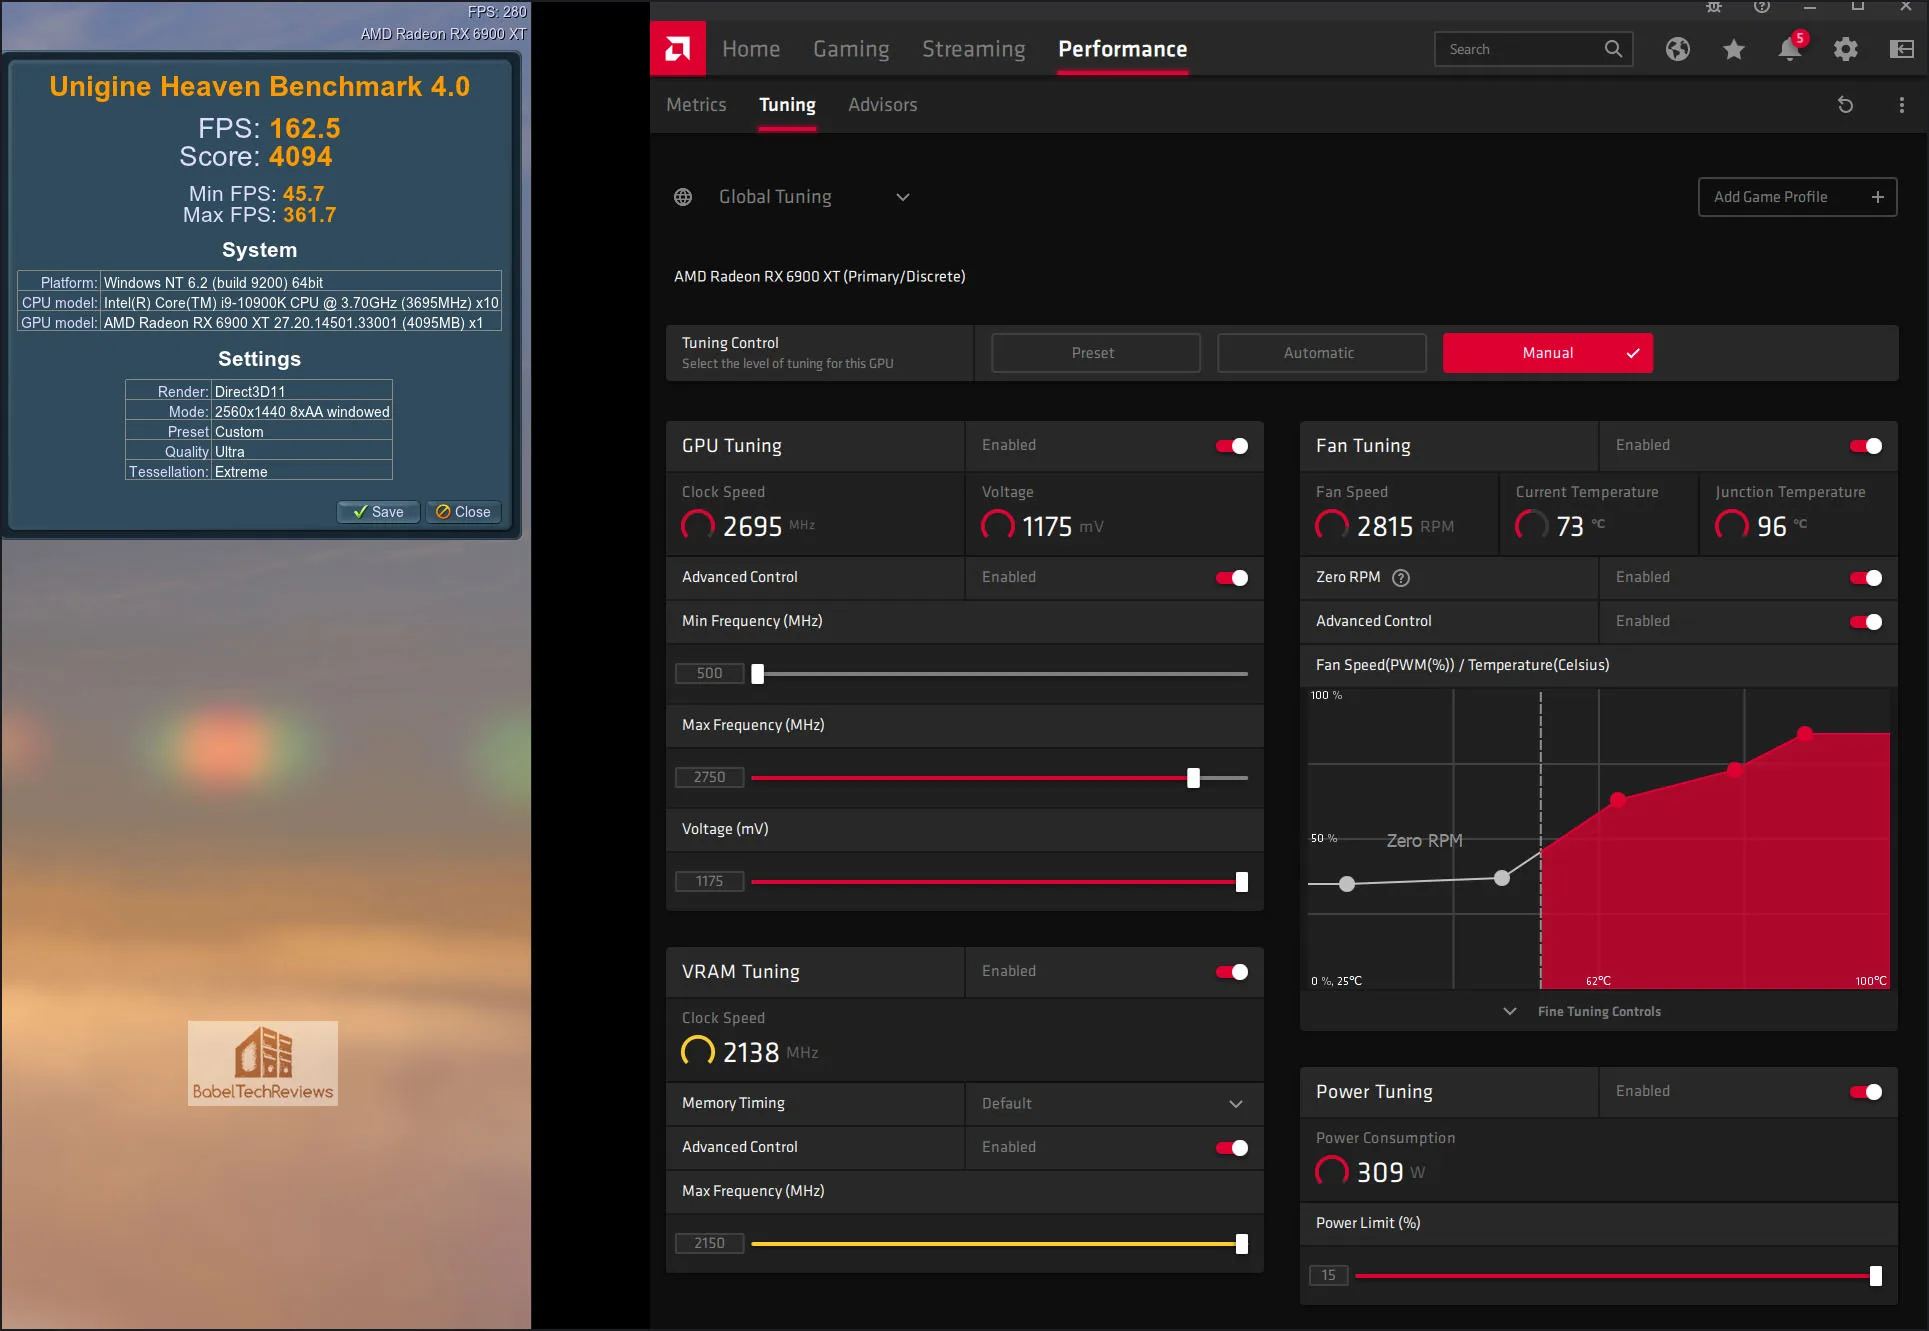Go to the Streaming tab
The height and width of the screenshot is (1331, 1929).
point(973,49)
